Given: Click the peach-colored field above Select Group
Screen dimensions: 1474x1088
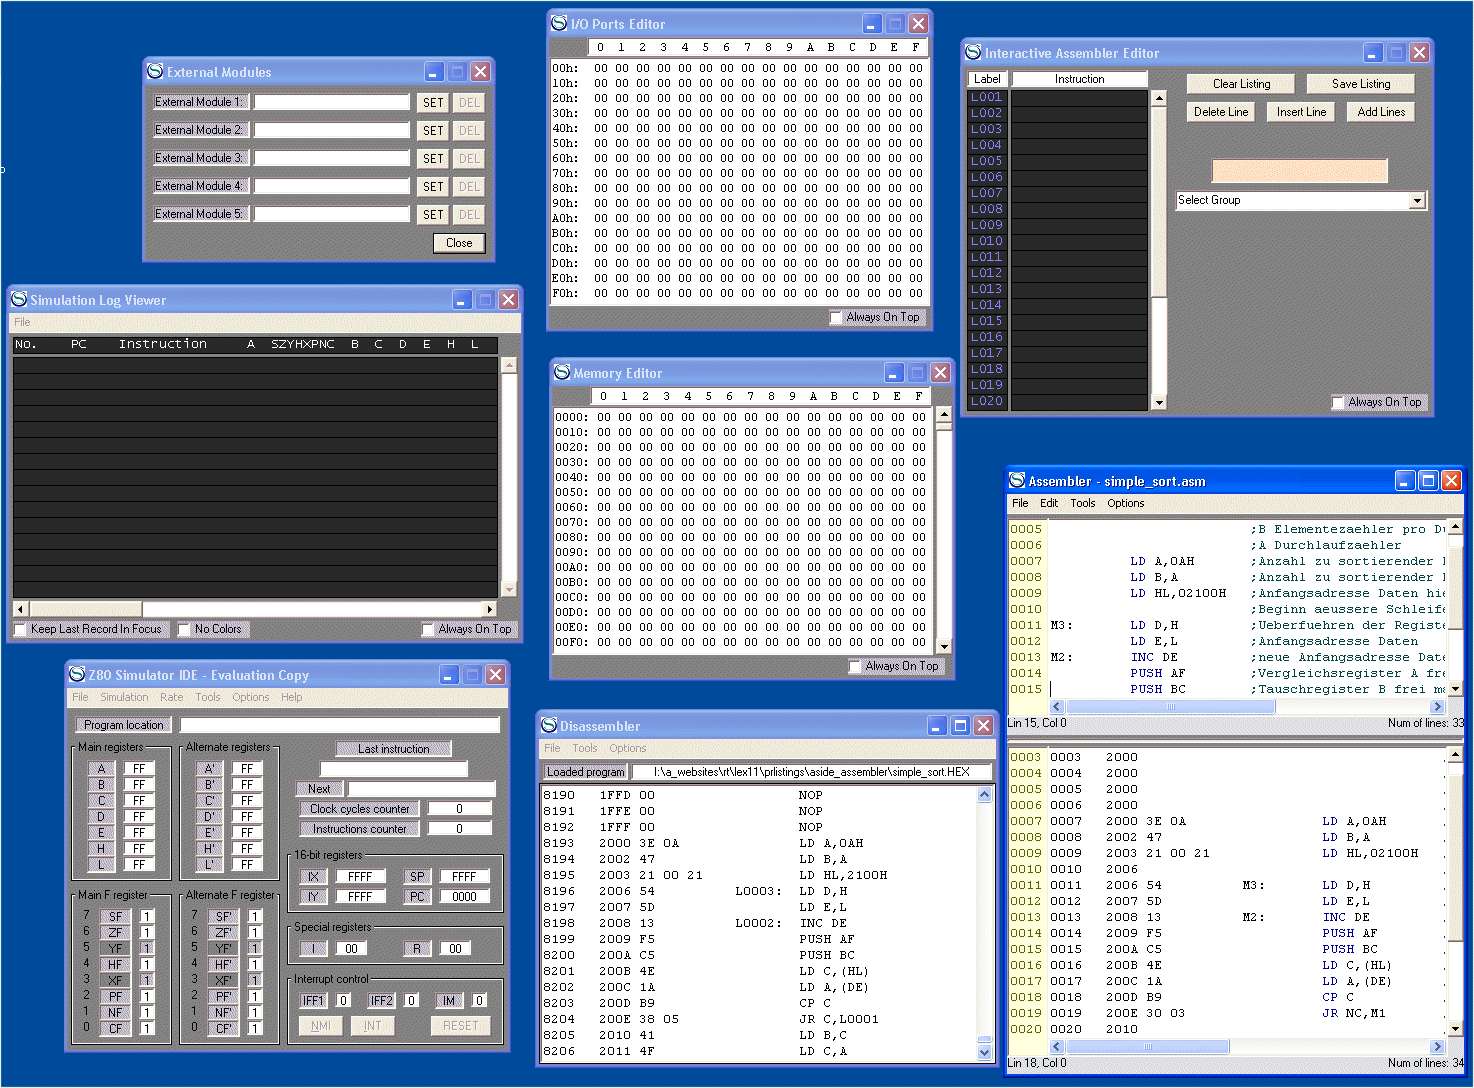Looking at the screenshot, I should 1299,171.
